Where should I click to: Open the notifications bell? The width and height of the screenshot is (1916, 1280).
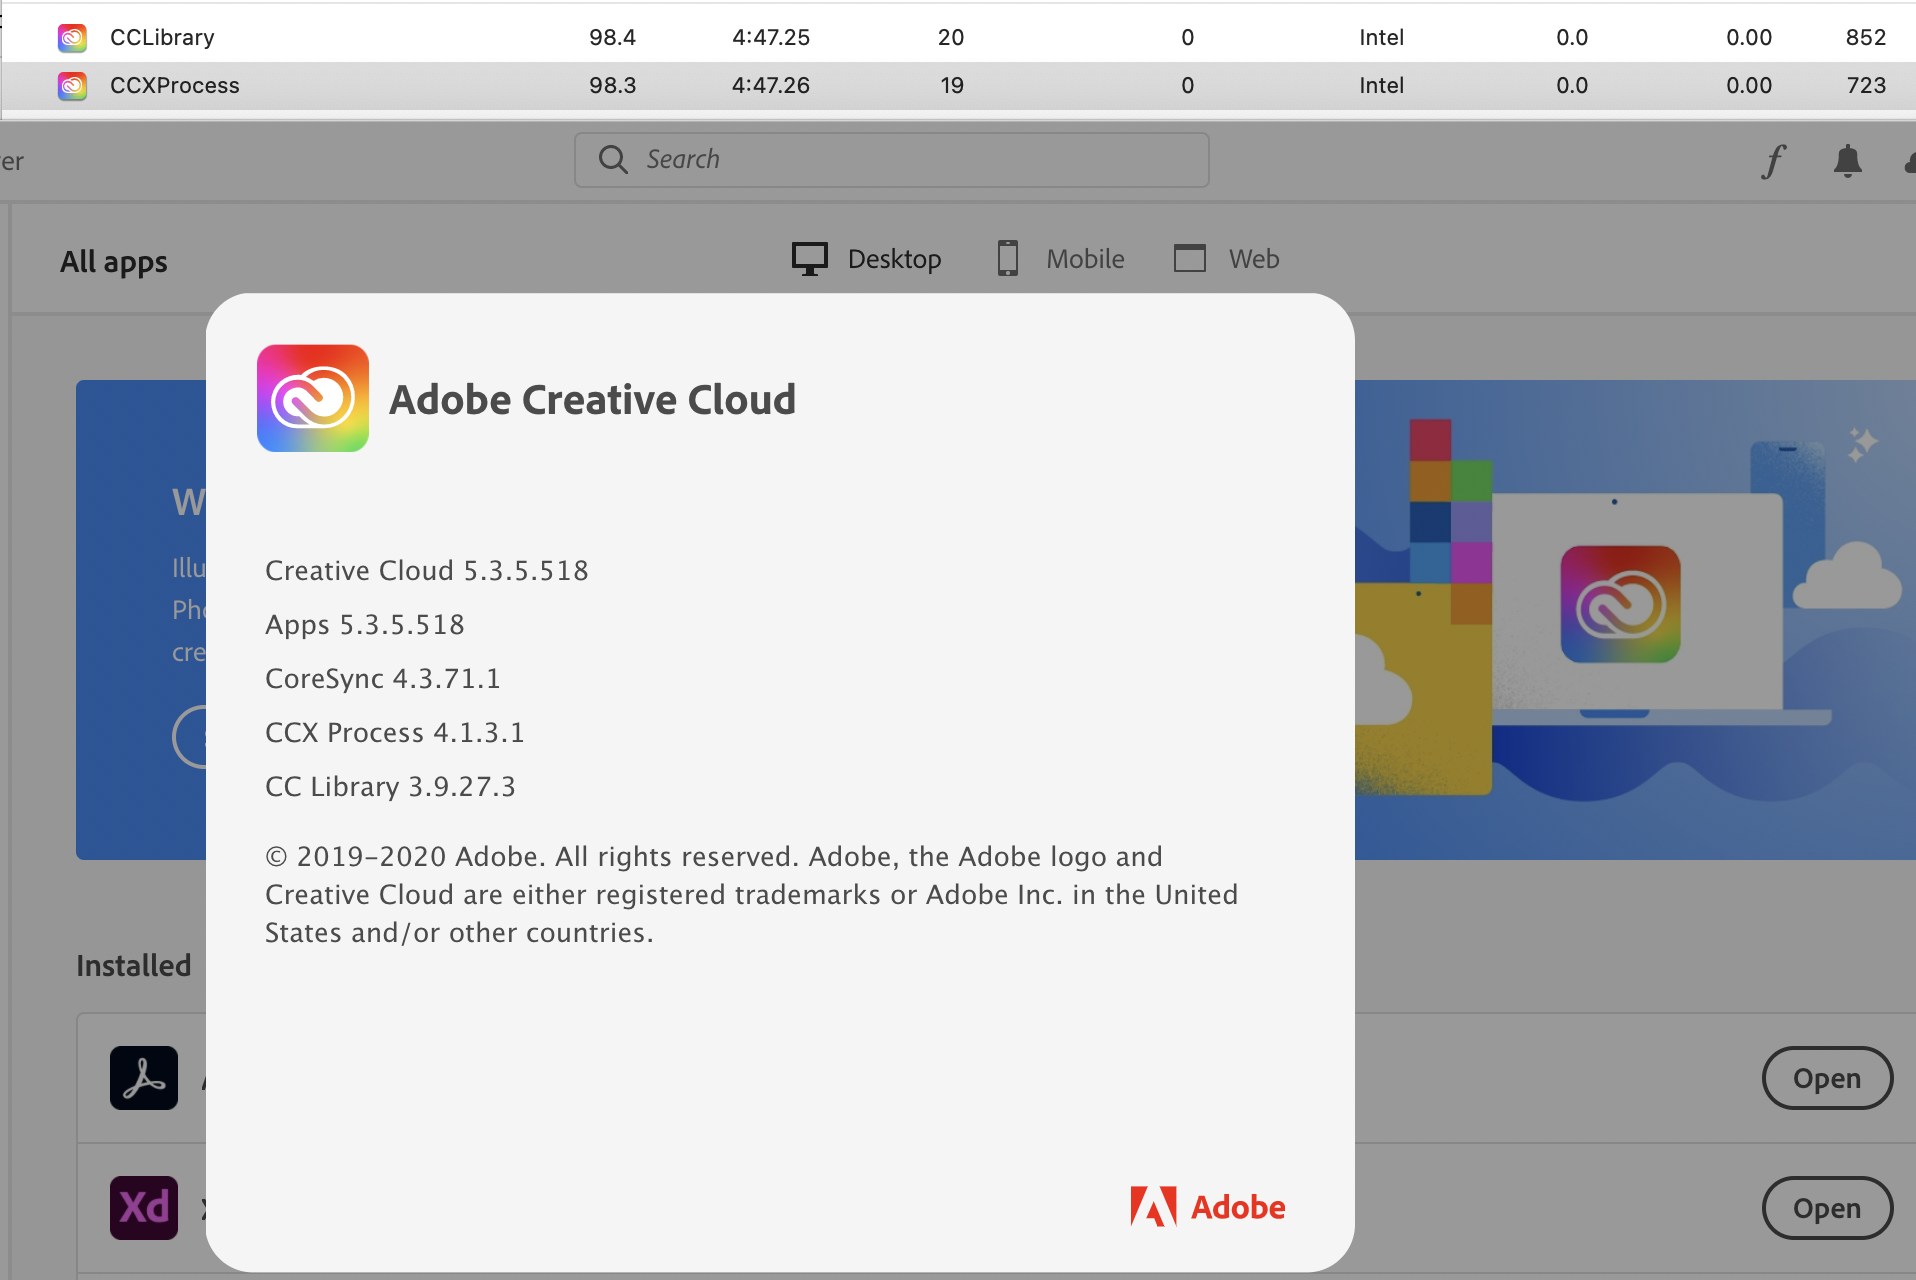1847,161
